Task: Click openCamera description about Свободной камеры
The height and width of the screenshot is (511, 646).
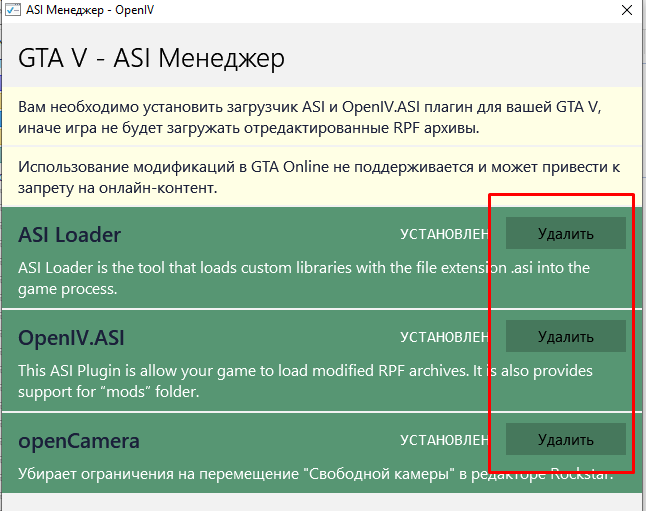Action: click(316, 474)
